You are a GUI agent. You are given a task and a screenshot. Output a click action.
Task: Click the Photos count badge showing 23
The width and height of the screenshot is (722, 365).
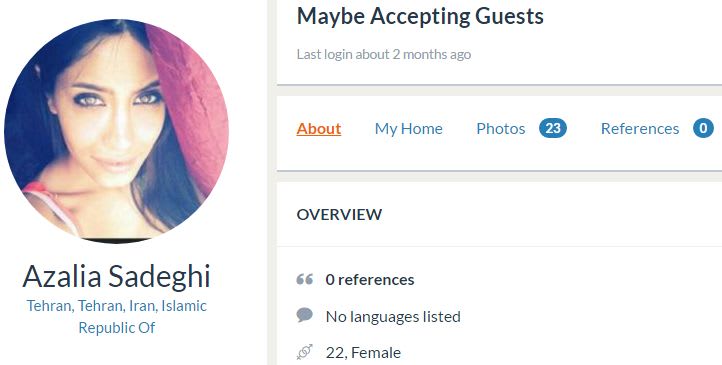[553, 128]
